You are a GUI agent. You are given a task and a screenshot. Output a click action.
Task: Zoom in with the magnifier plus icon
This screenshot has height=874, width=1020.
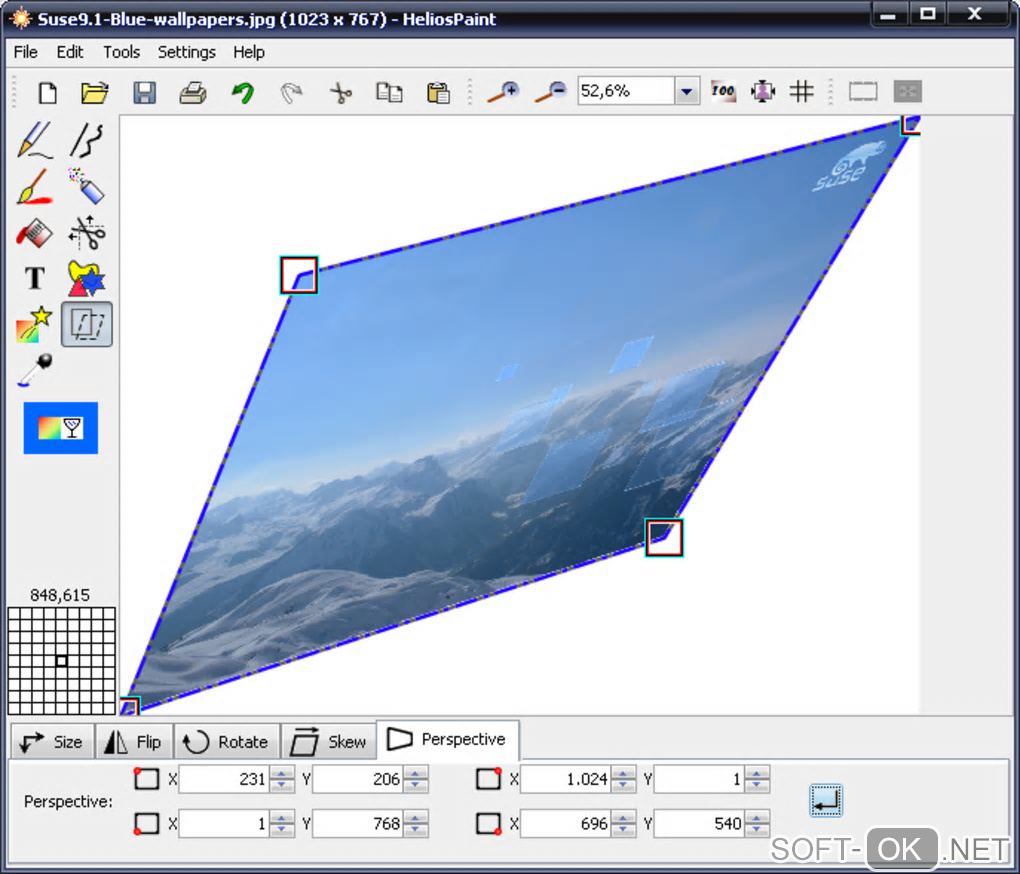click(x=503, y=92)
